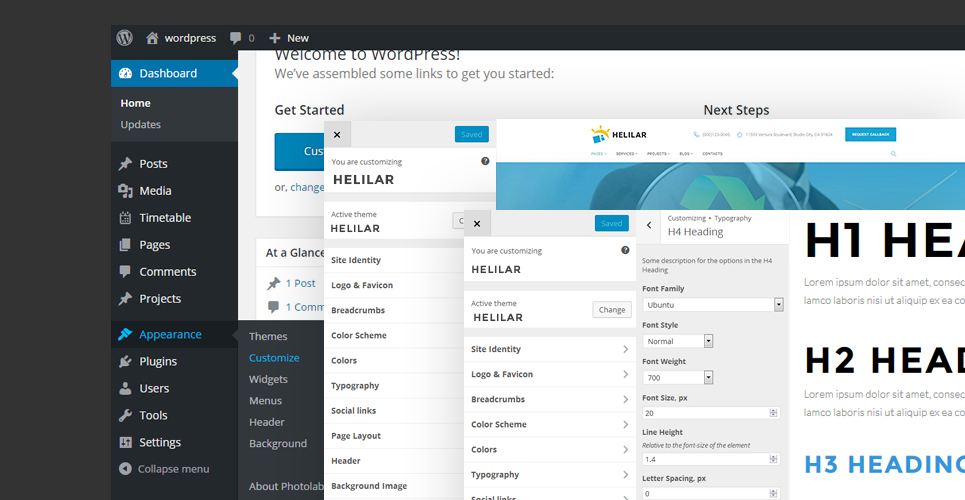This screenshot has height=500, width=965.
Task: Open the Font Family Ubuntu dropdown
Action: (713, 304)
